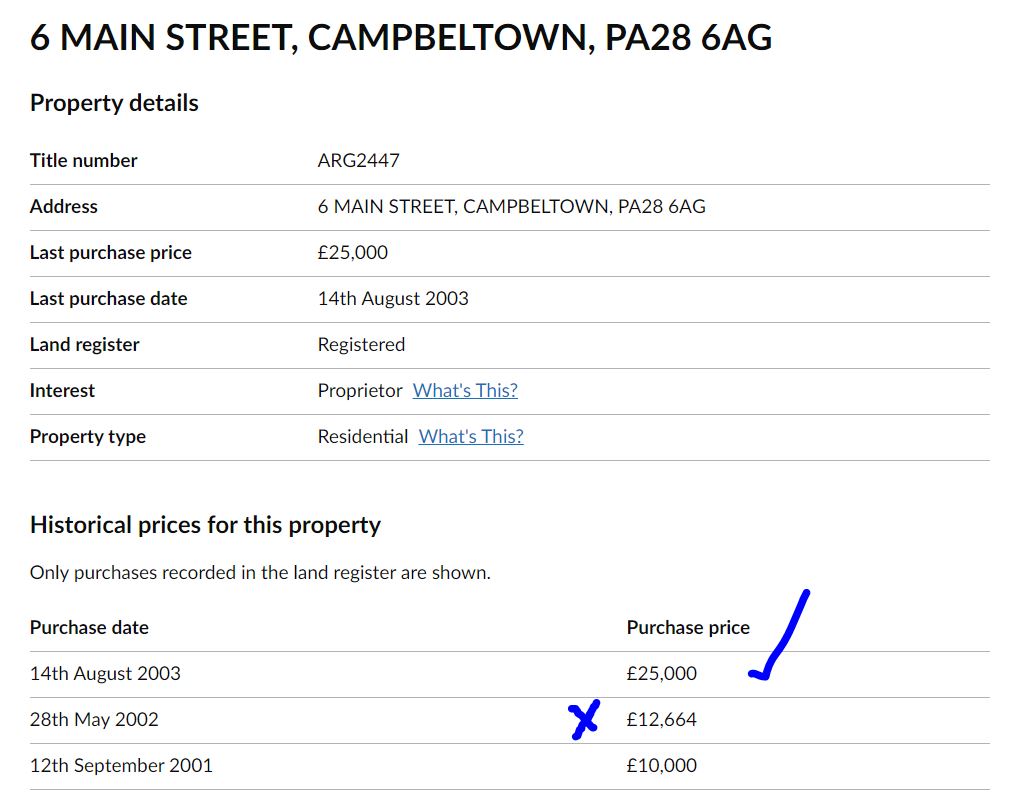Click the Address value in property details
The image size is (1013, 806).
tap(512, 207)
